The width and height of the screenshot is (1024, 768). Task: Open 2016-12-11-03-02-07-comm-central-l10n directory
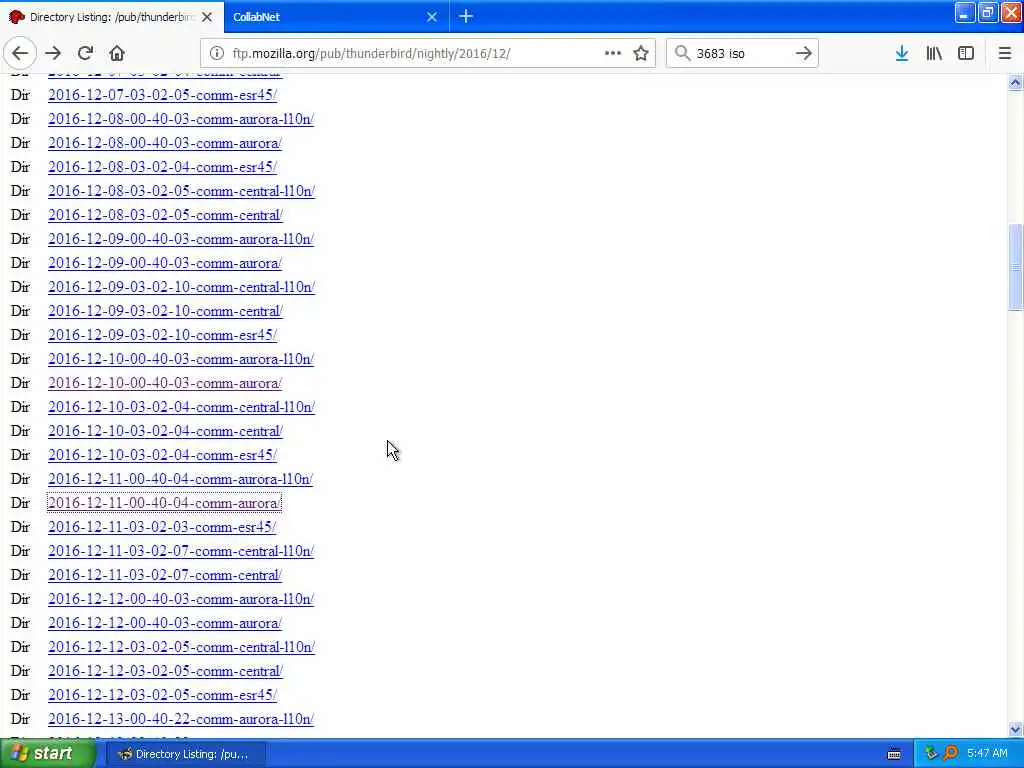pos(181,551)
